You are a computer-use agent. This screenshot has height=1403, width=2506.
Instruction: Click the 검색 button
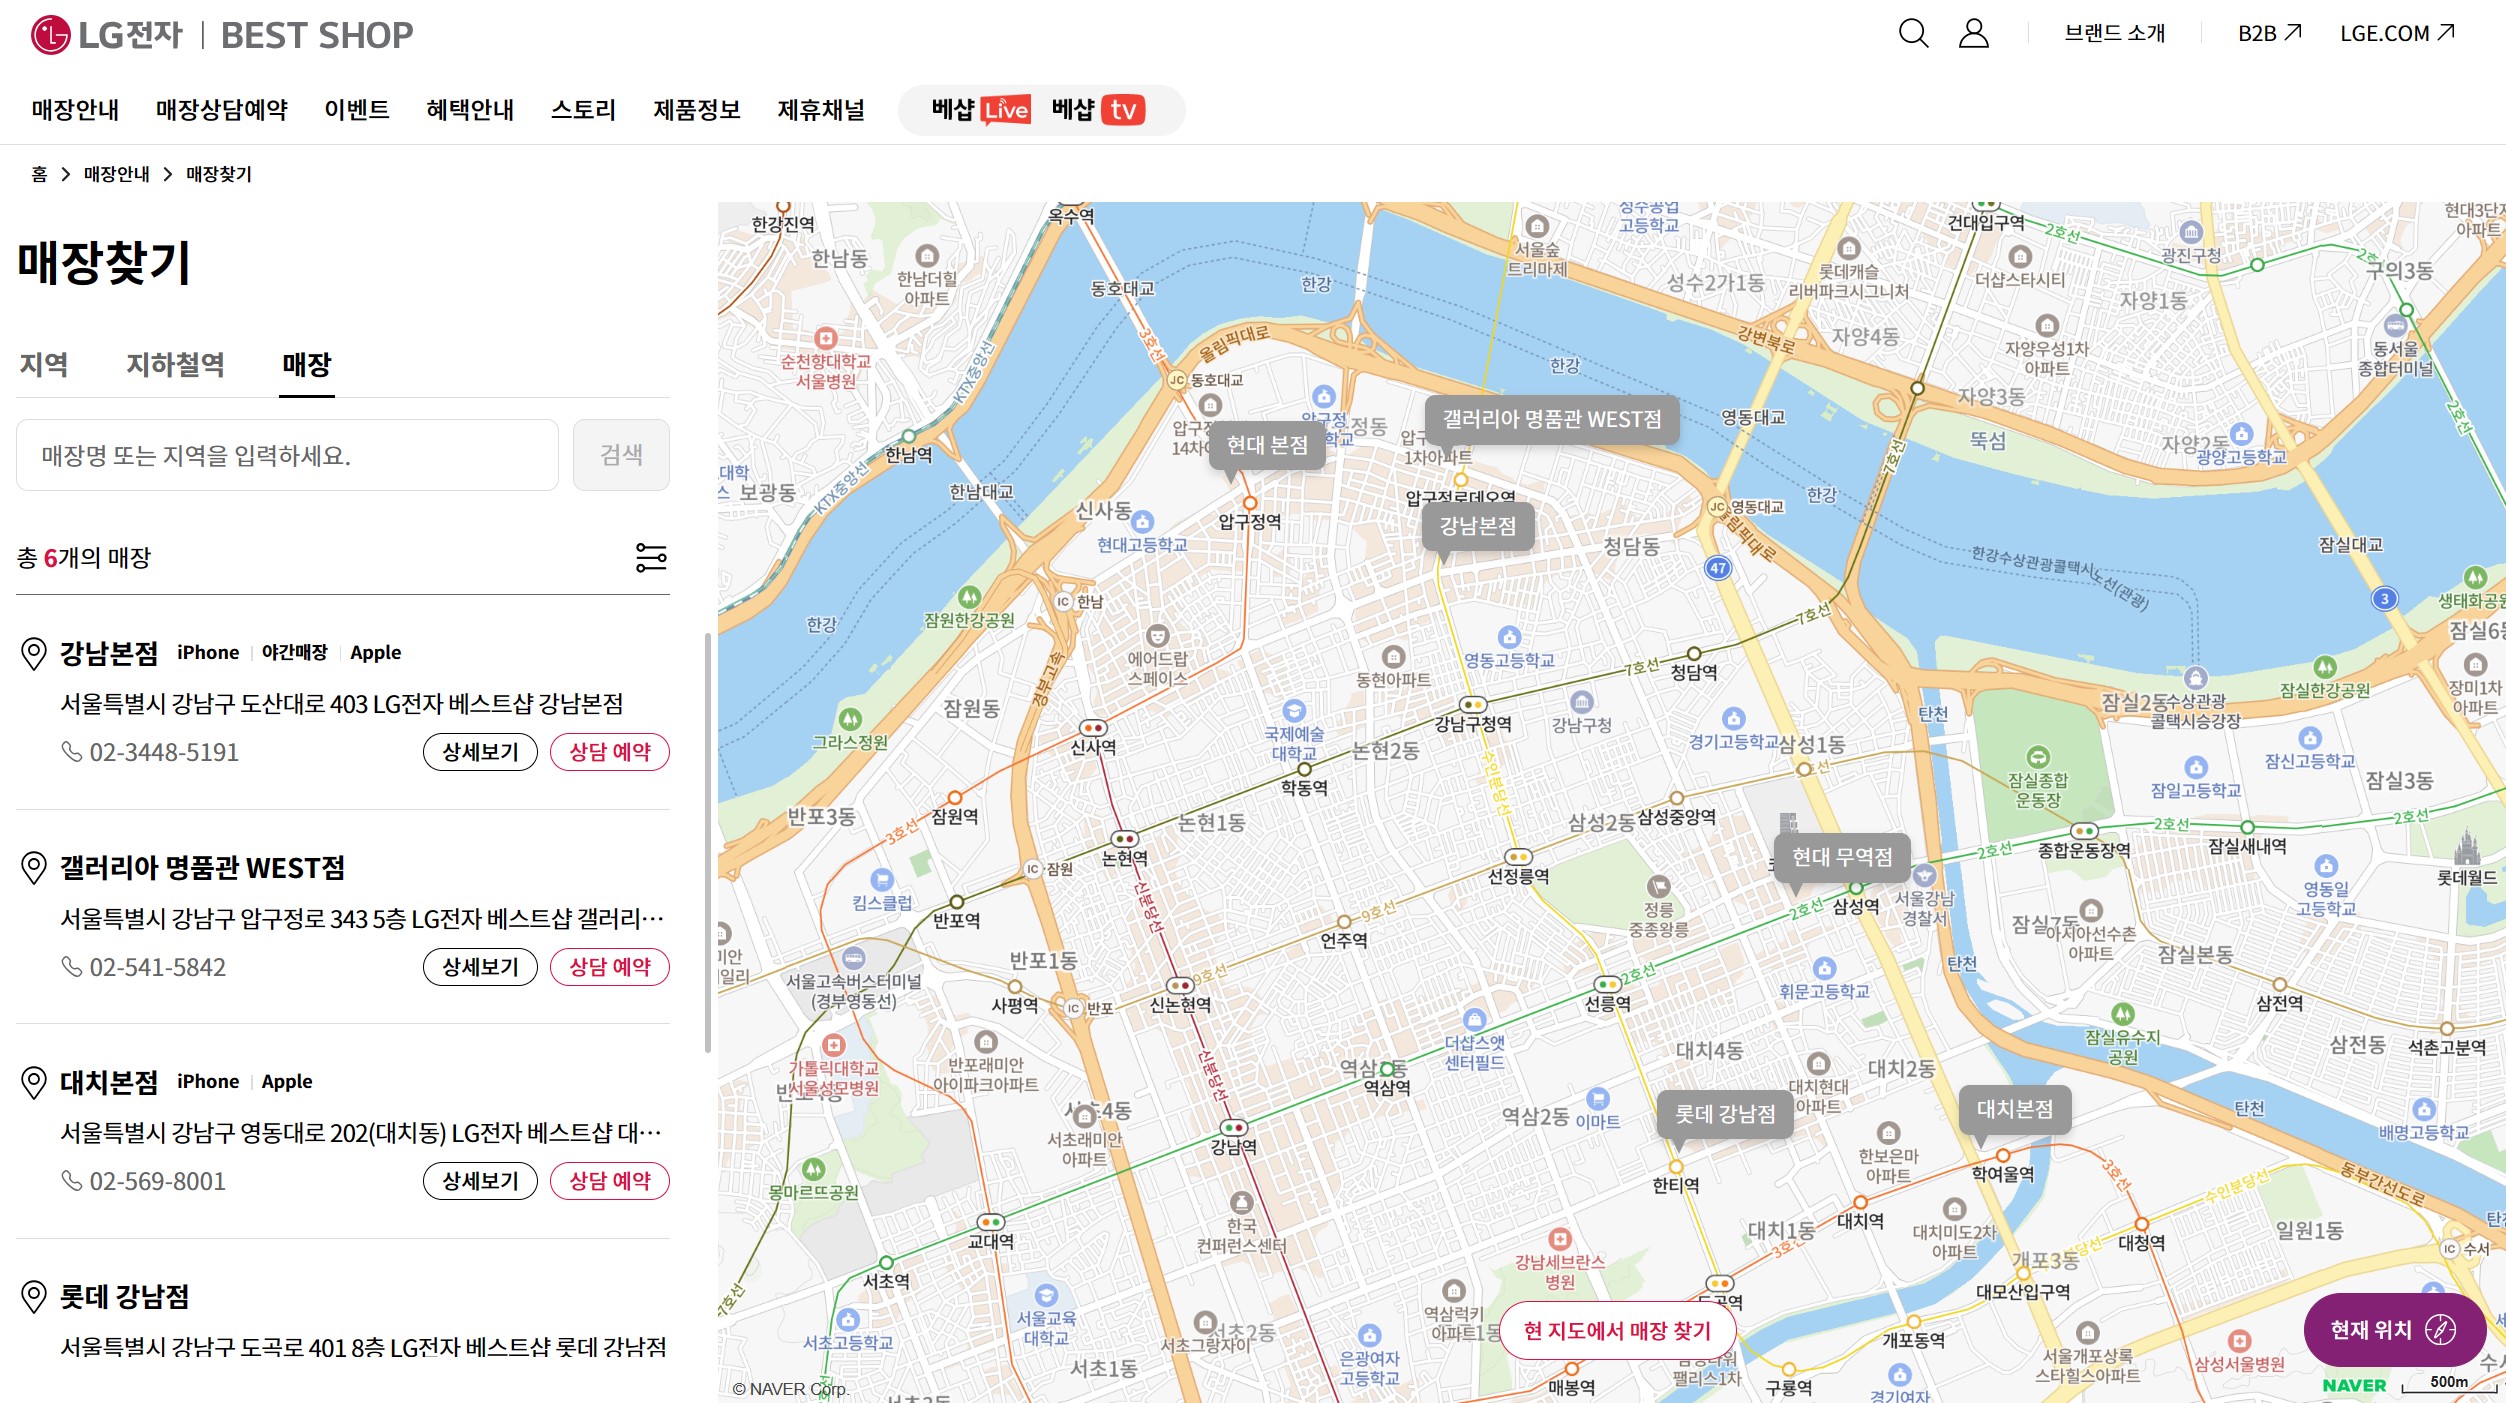pos(621,455)
